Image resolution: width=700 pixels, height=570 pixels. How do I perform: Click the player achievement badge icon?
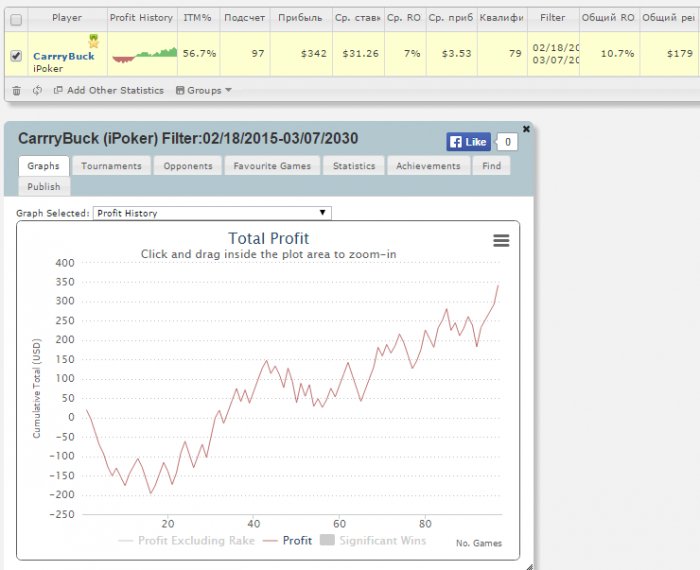[93, 42]
